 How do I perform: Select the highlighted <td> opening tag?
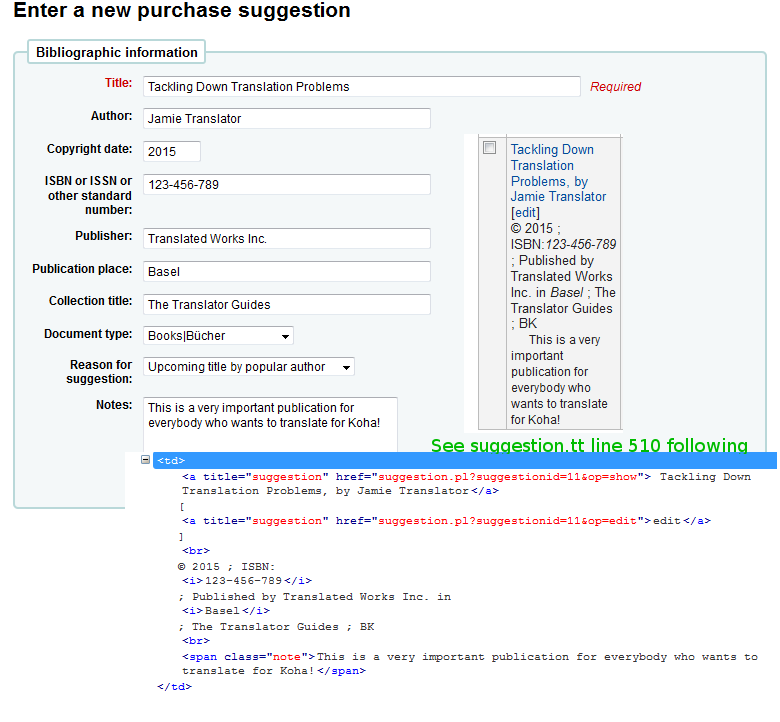point(170,461)
